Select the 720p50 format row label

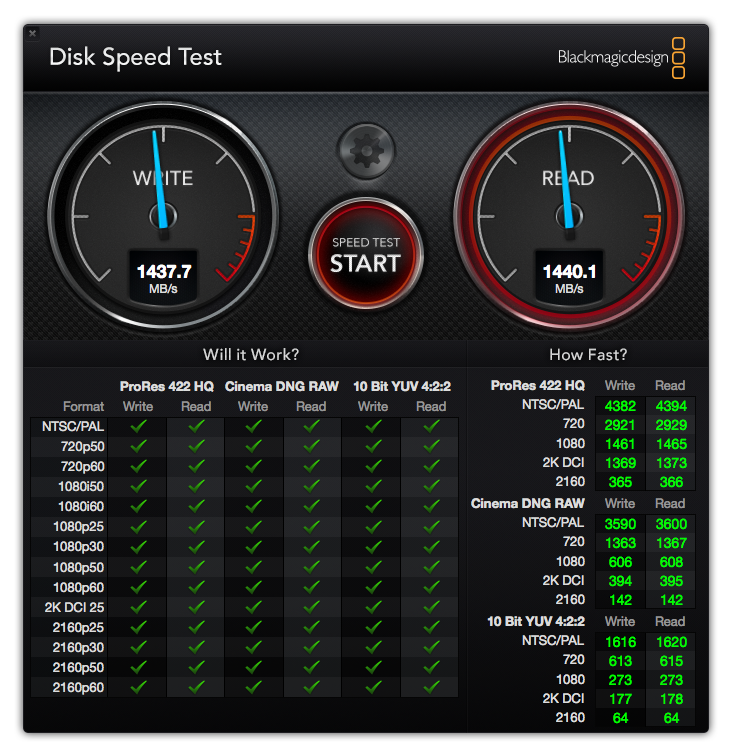82,447
